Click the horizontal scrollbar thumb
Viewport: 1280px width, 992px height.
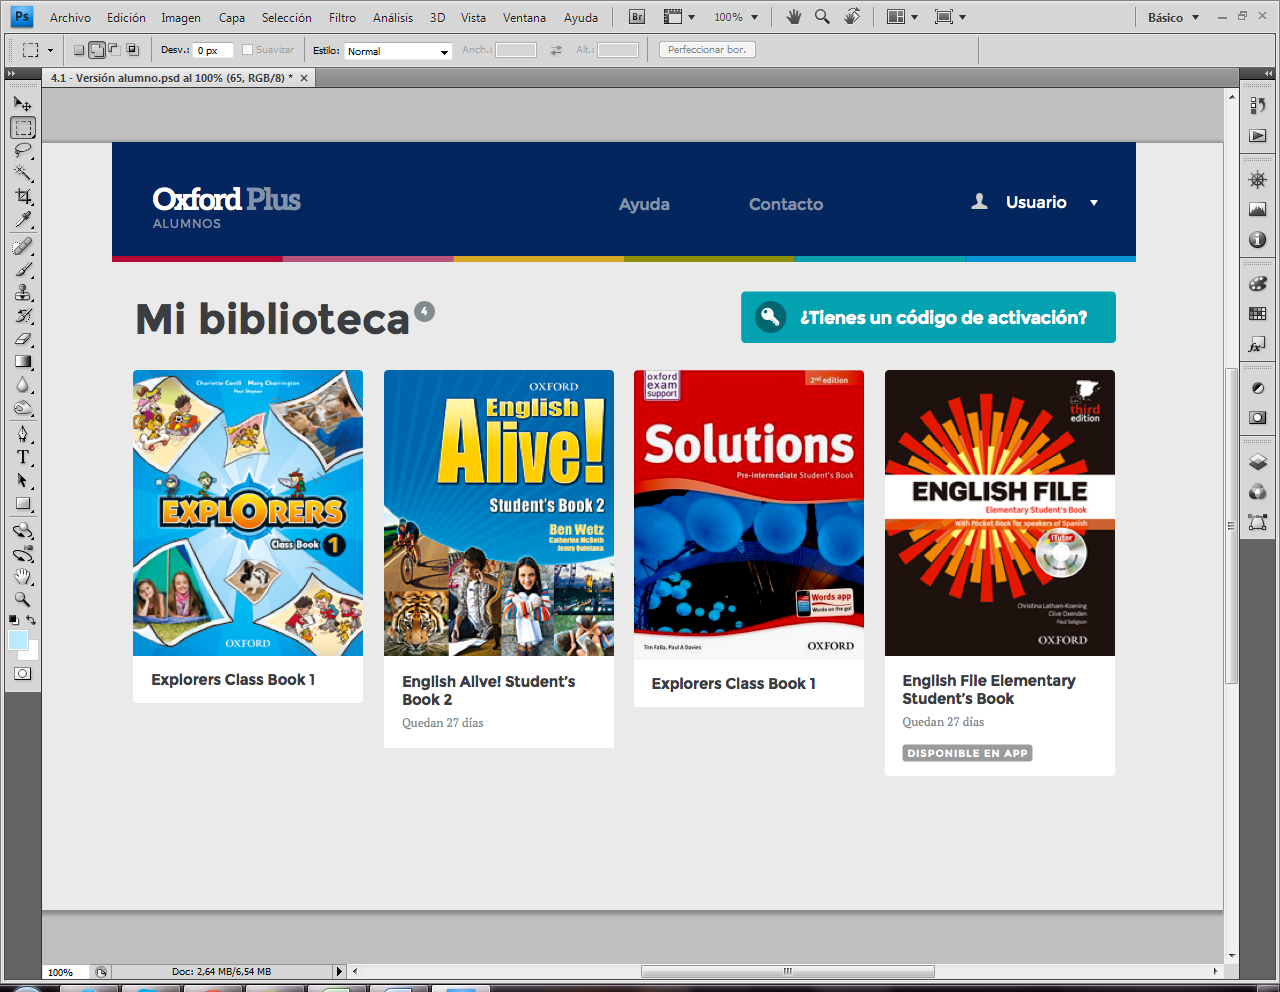tap(787, 971)
